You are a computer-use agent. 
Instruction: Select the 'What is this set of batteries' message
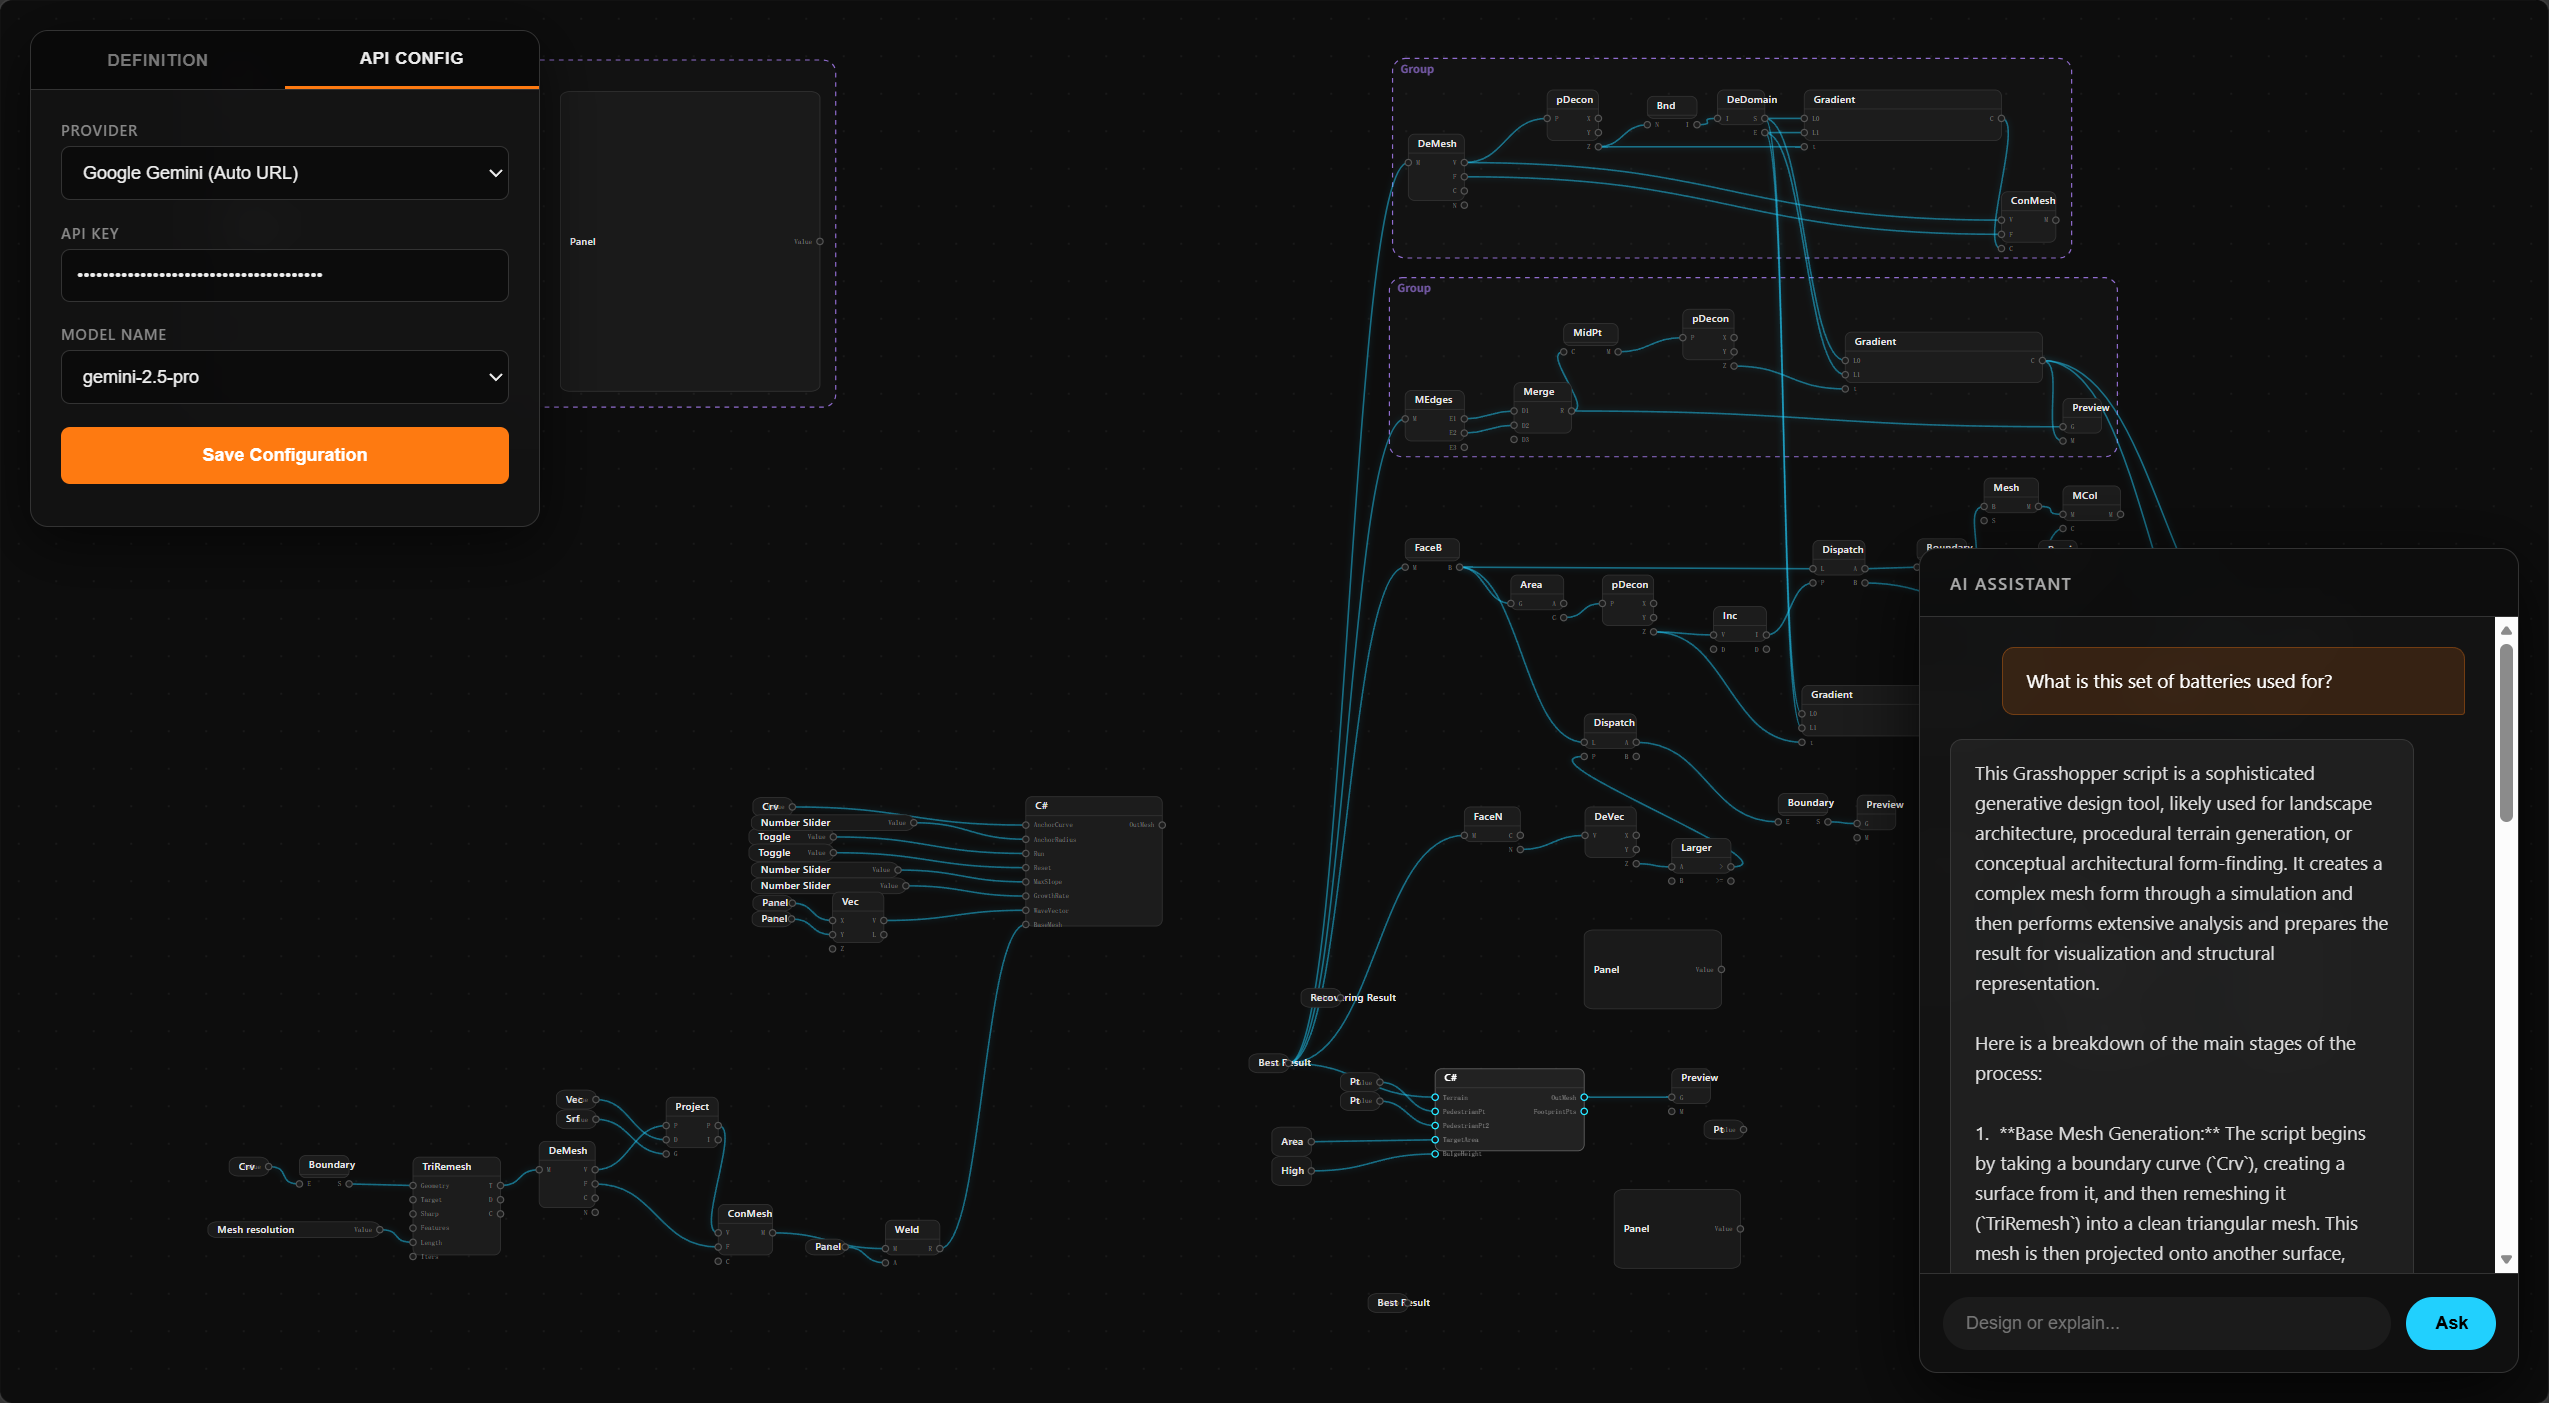pyautogui.click(x=2232, y=681)
